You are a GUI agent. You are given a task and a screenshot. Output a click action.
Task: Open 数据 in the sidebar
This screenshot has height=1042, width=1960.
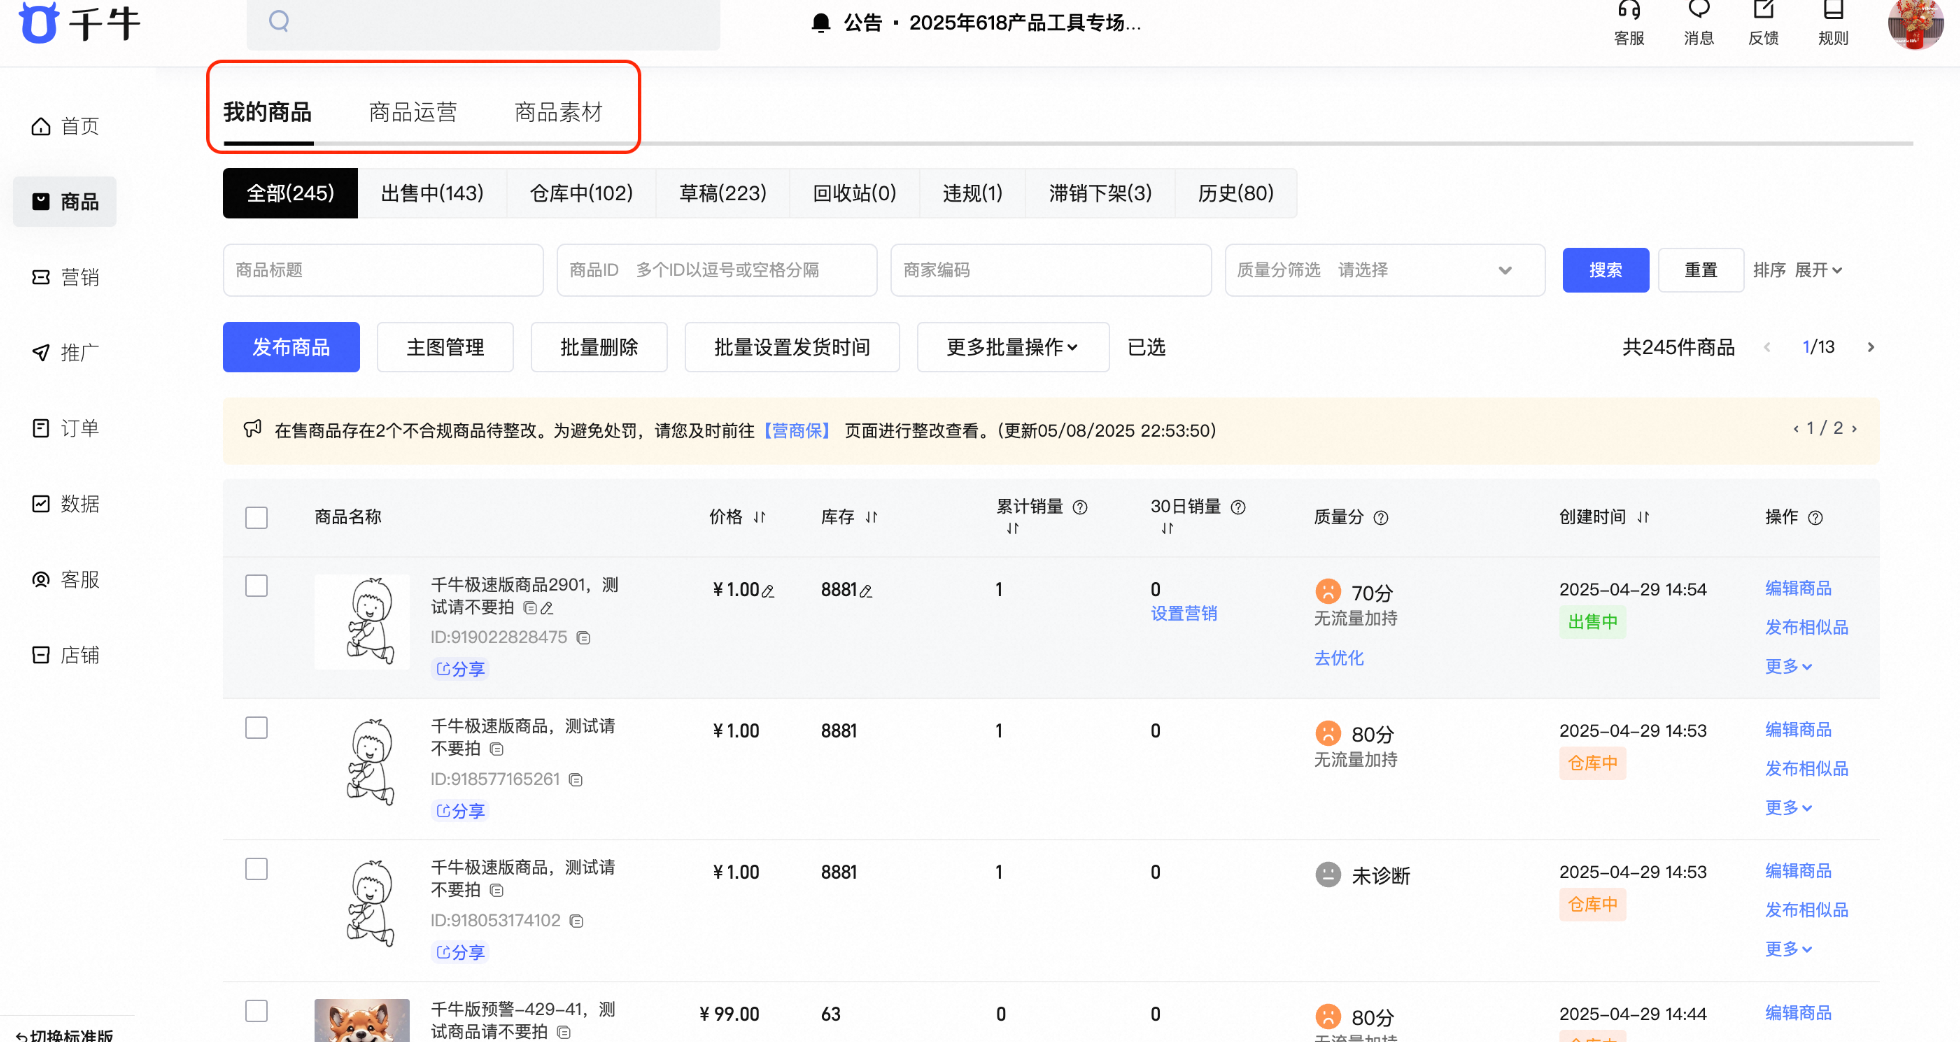[65, 504]
